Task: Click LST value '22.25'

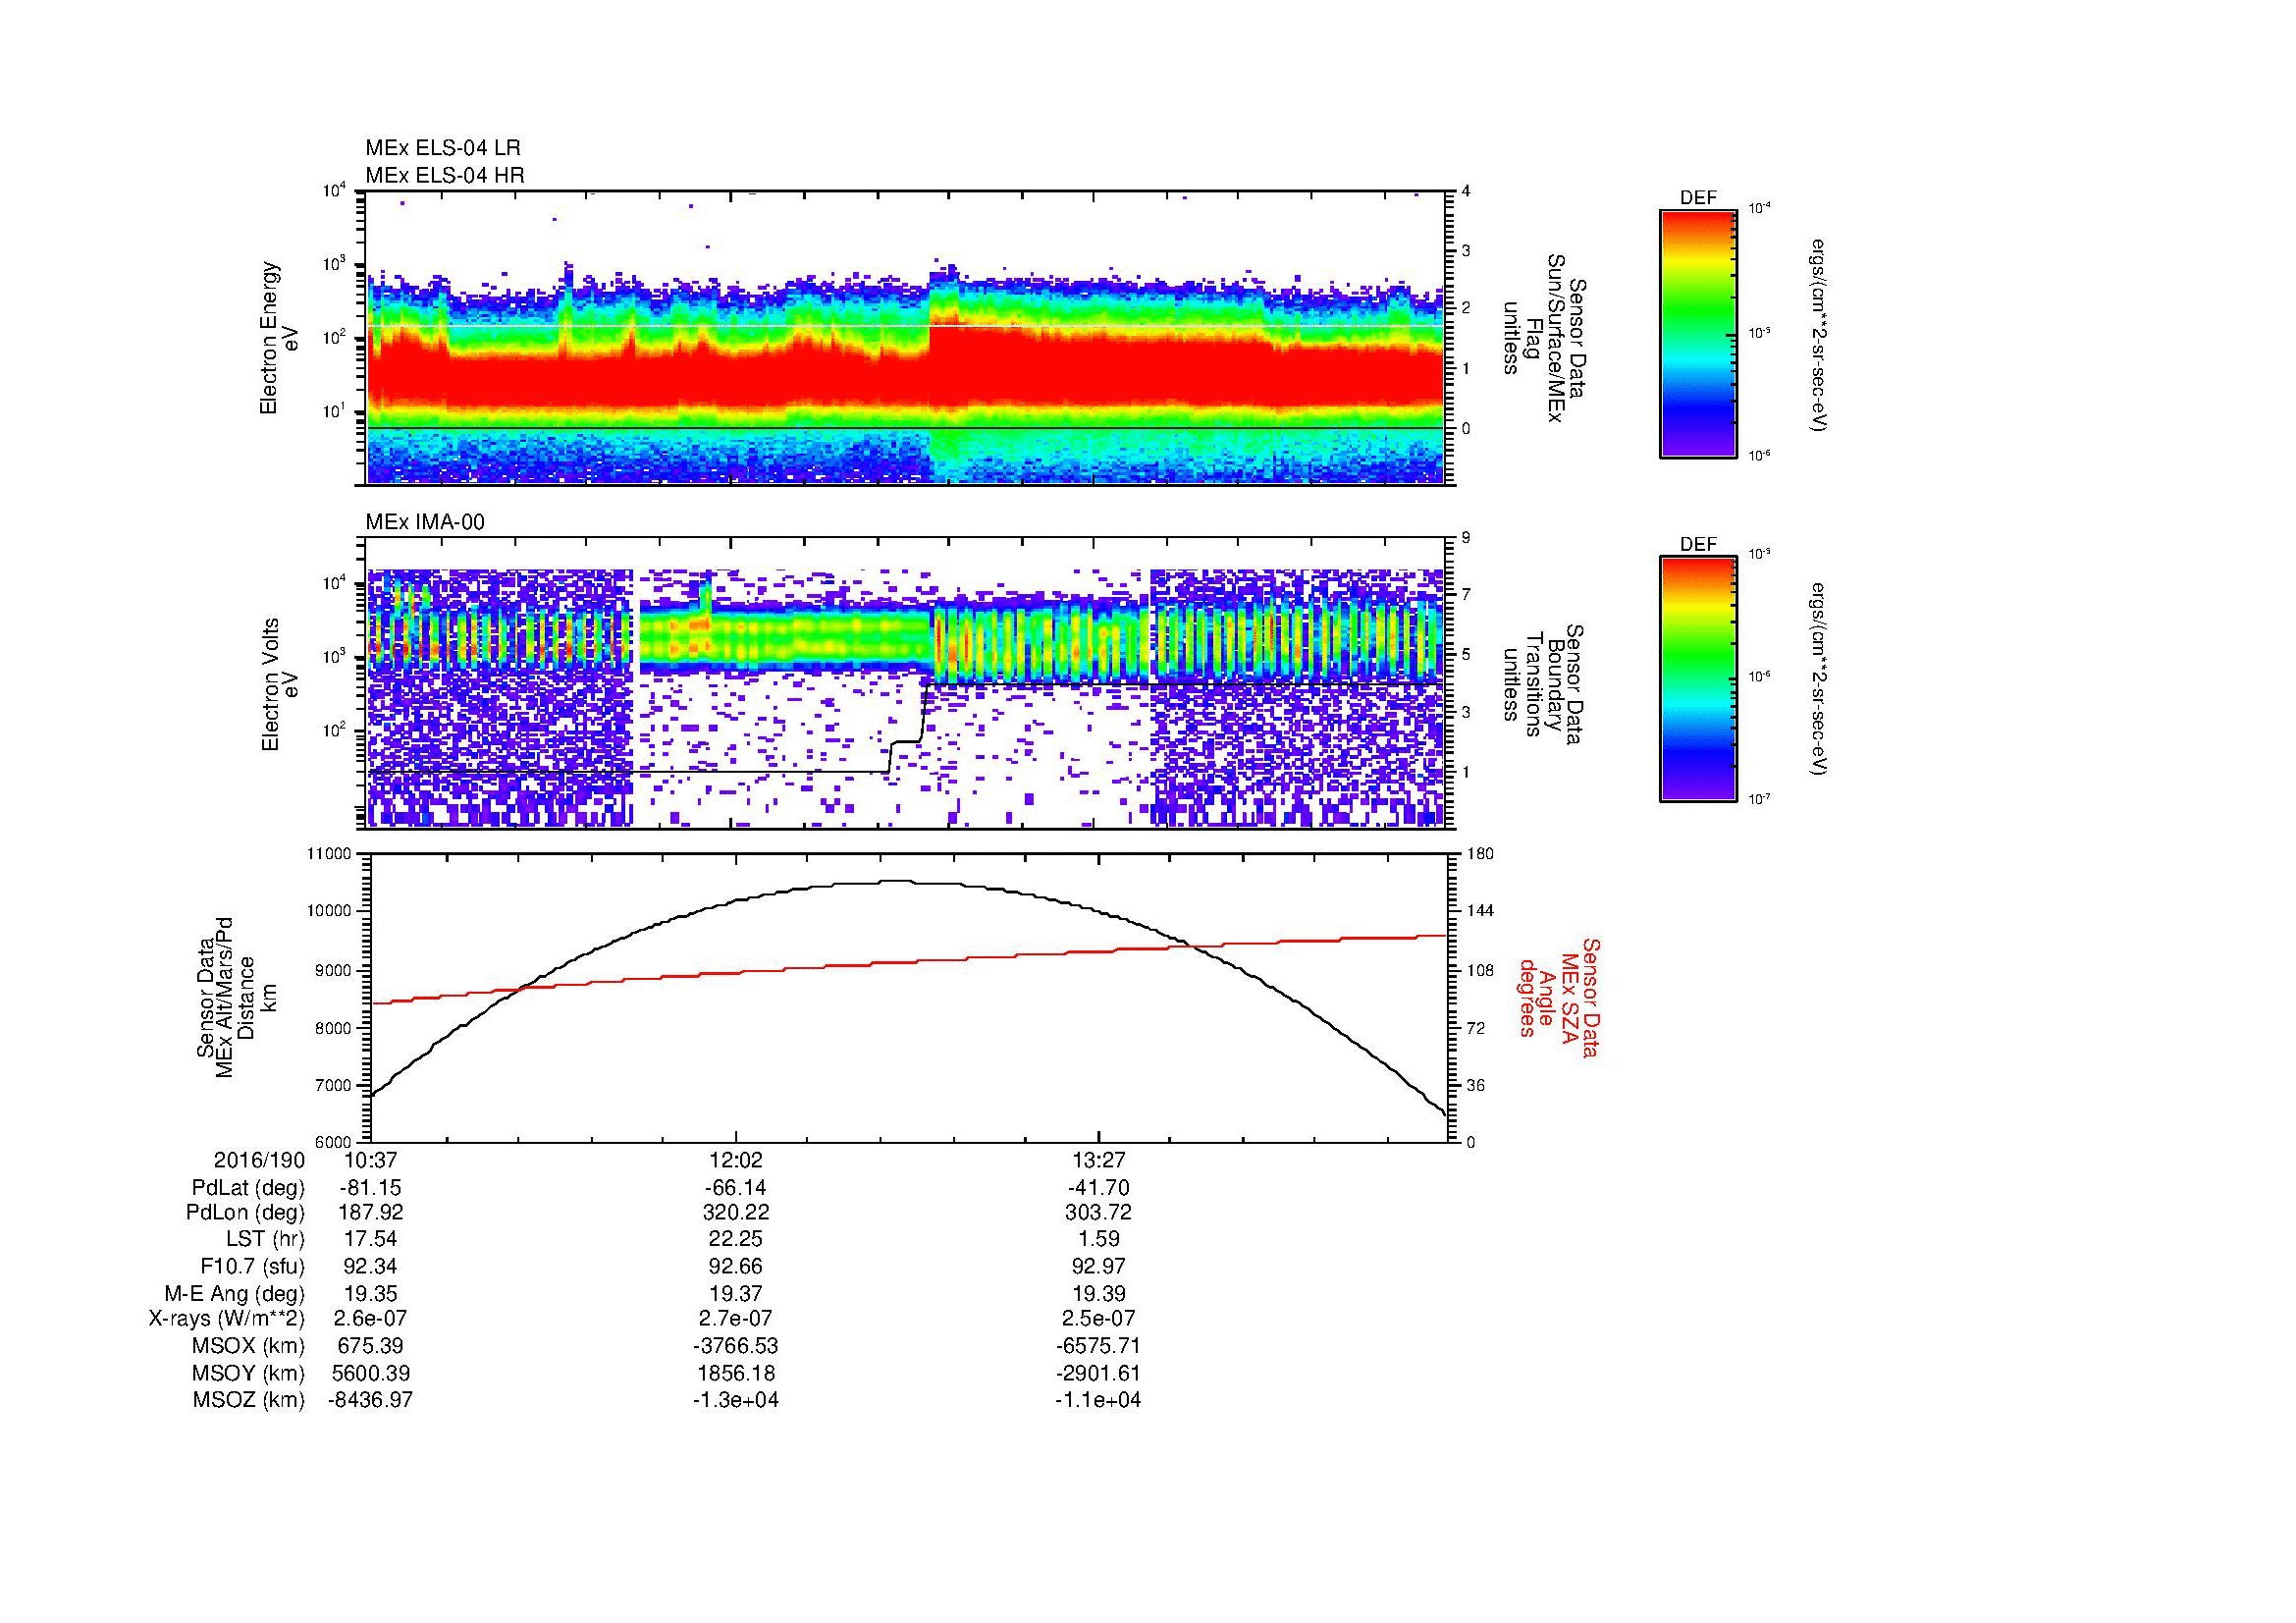Action: click(x=735, y=1239)
